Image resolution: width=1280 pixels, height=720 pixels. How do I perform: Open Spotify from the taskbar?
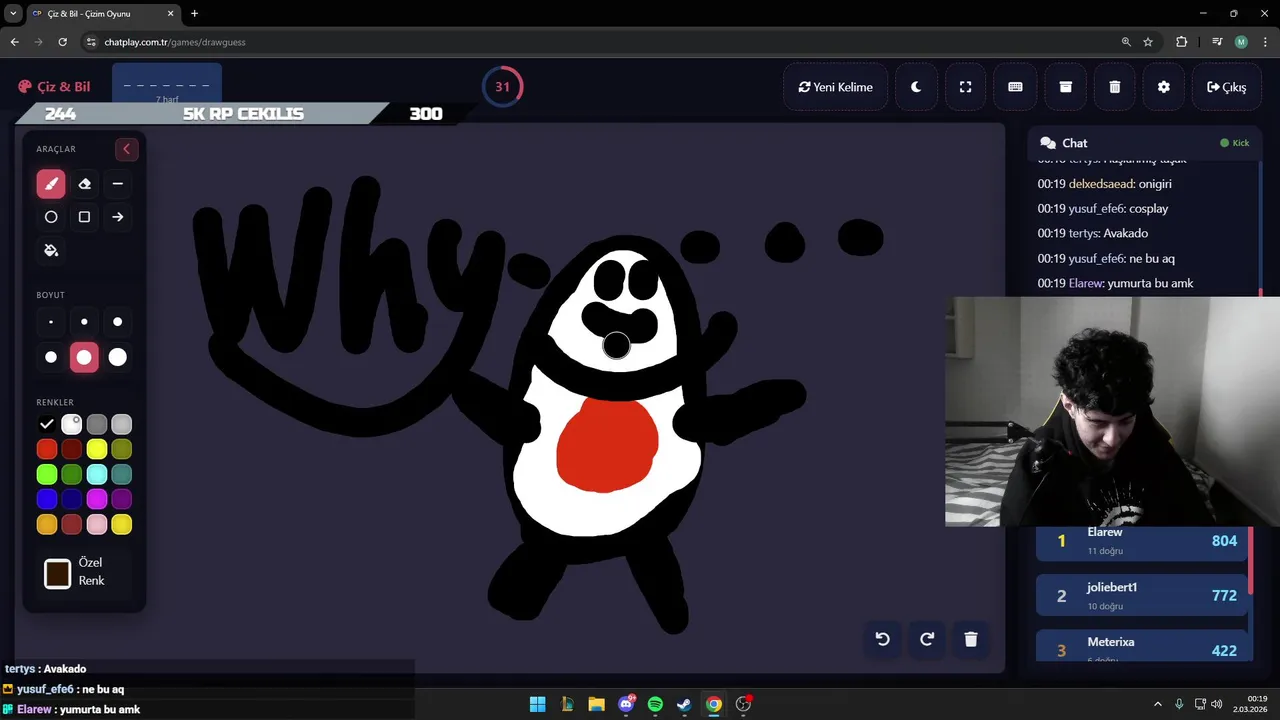point(655,704)
